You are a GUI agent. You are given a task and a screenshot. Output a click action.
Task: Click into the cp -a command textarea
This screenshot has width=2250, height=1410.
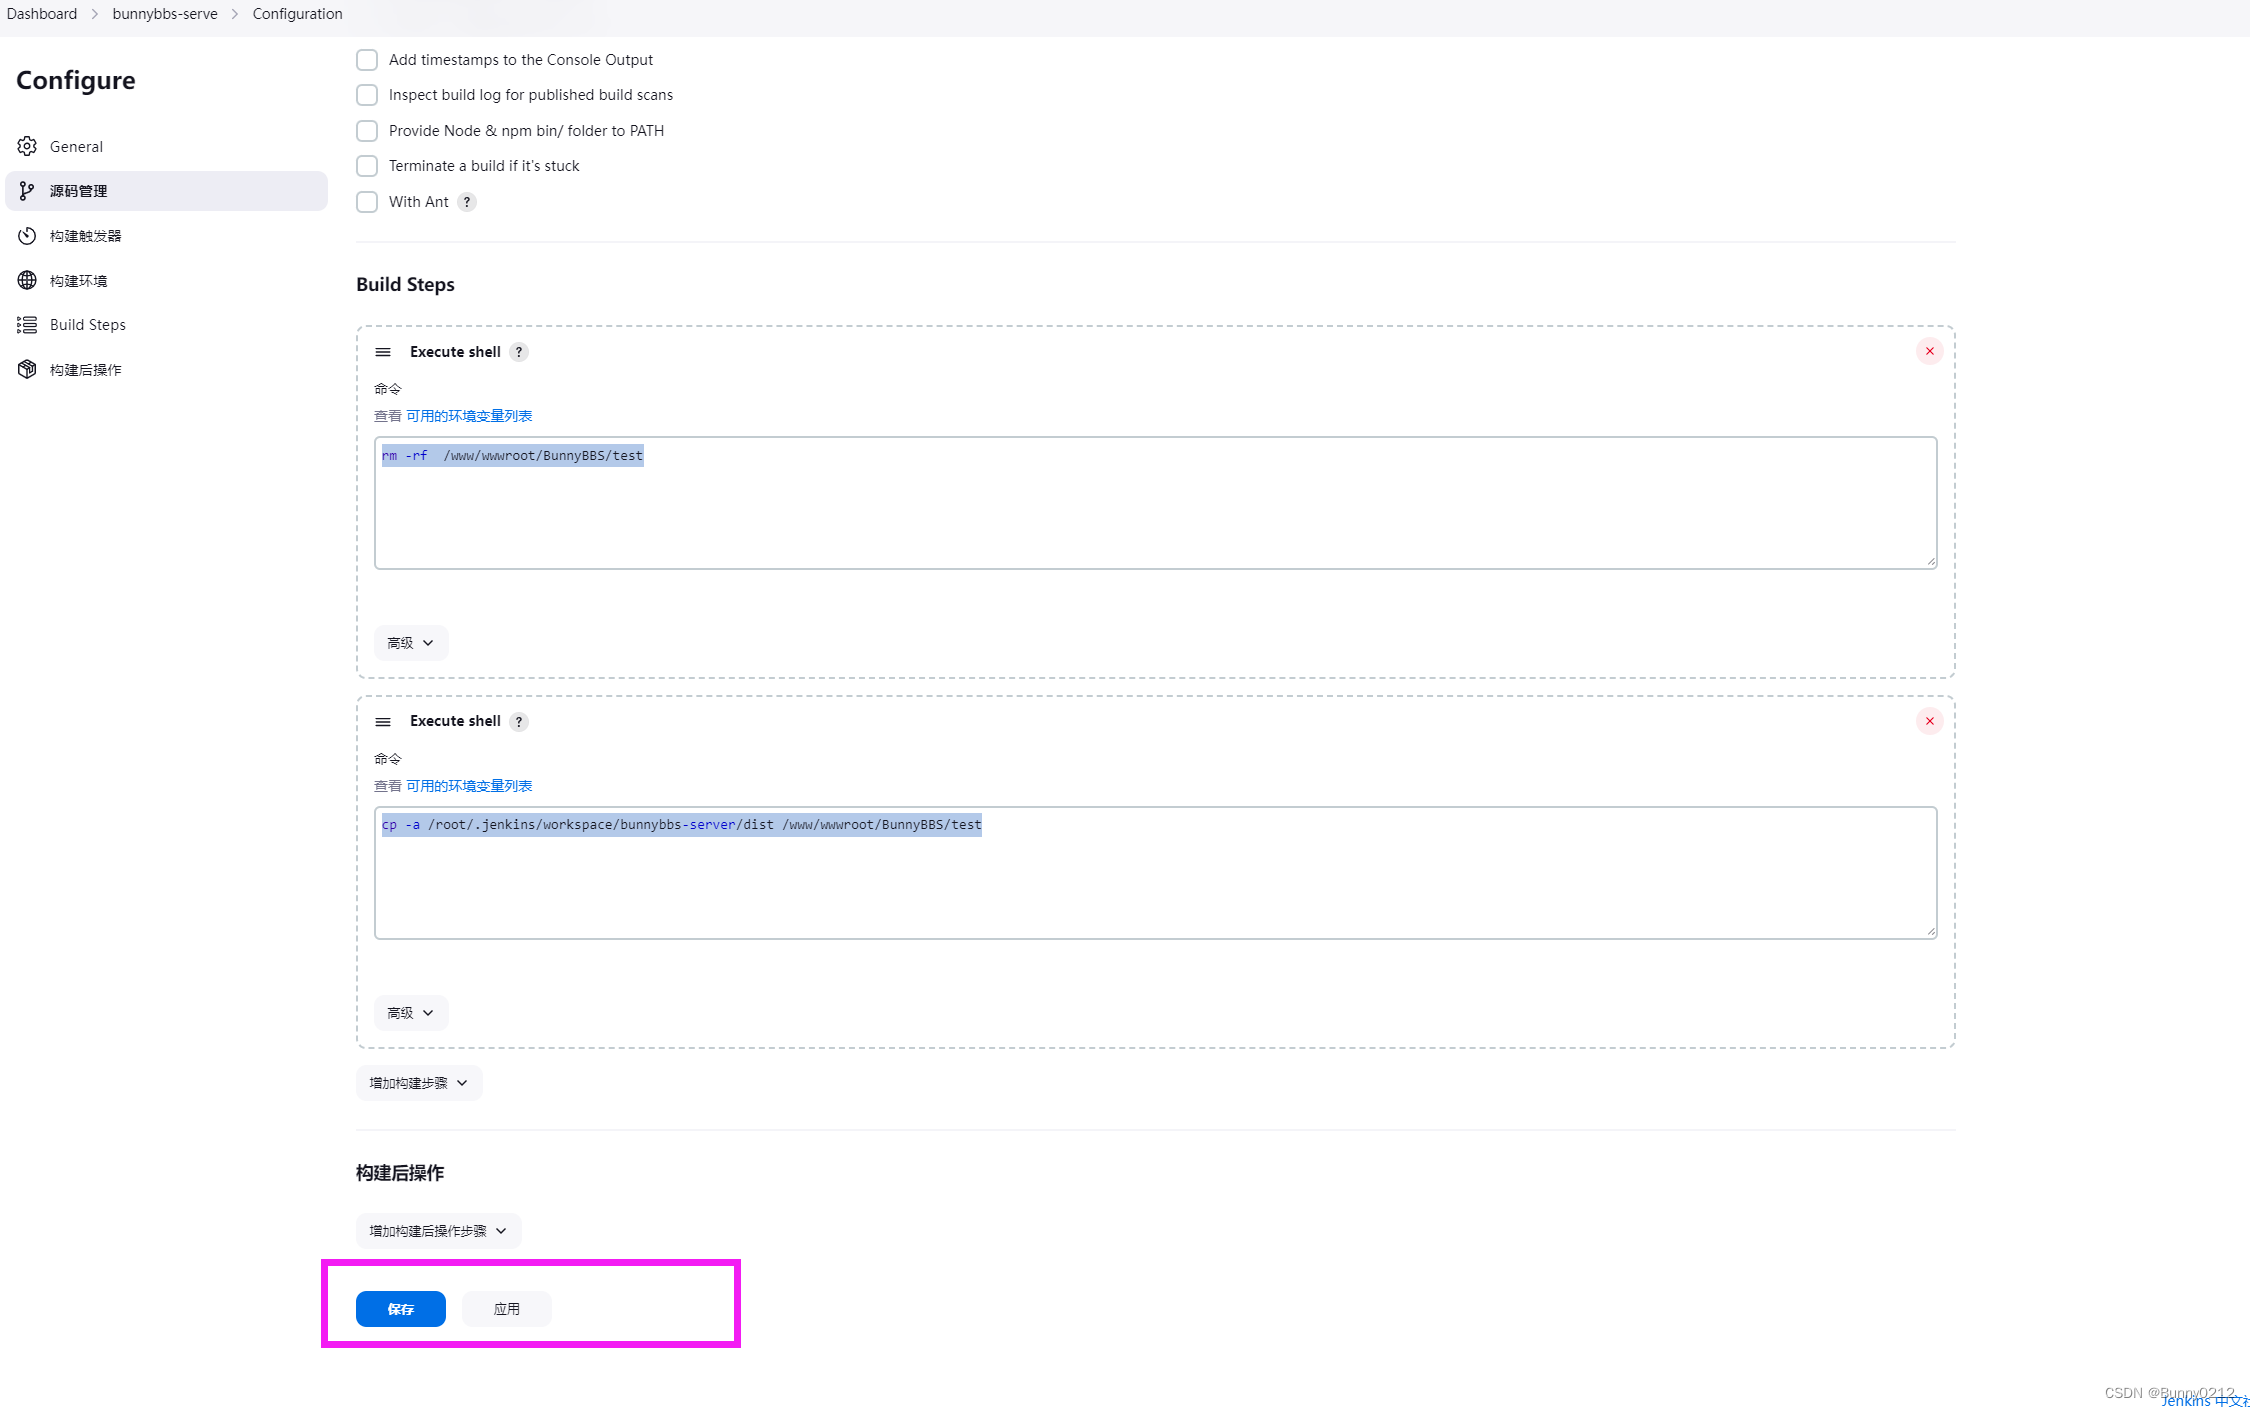pyautogui.click(x=1156, y=873)
